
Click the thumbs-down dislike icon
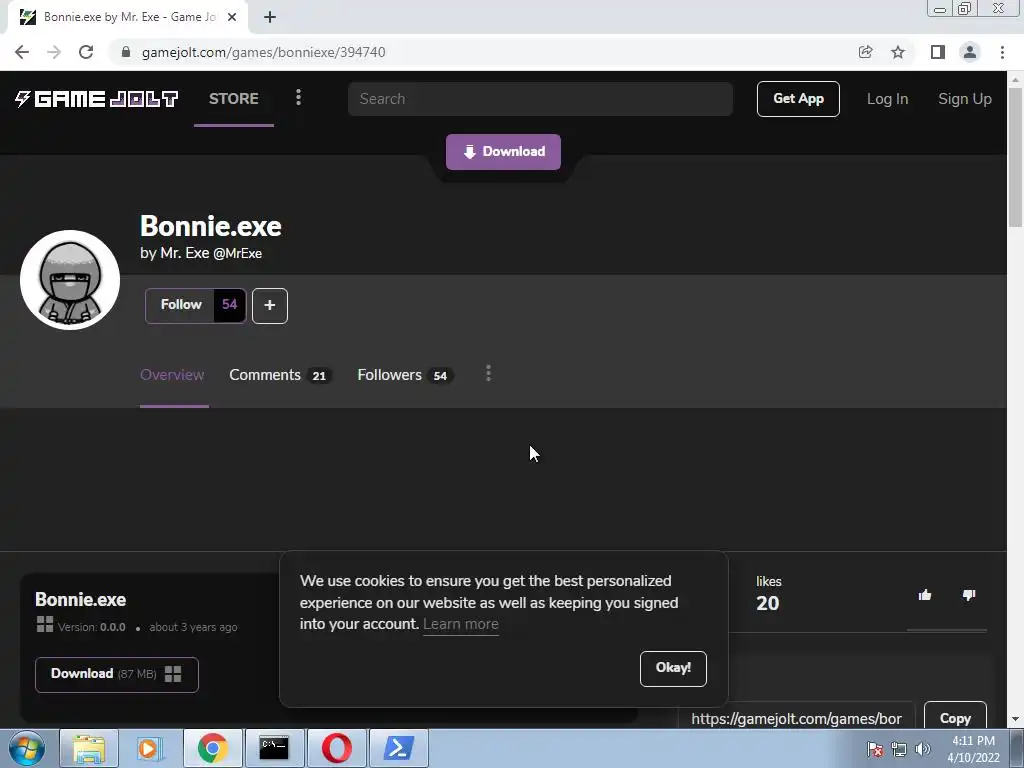click(x=968, y=594)
